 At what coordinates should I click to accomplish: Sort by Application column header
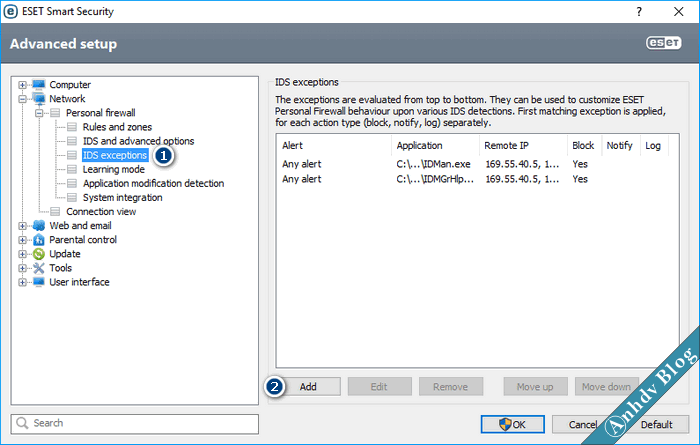tap(435, 146)
